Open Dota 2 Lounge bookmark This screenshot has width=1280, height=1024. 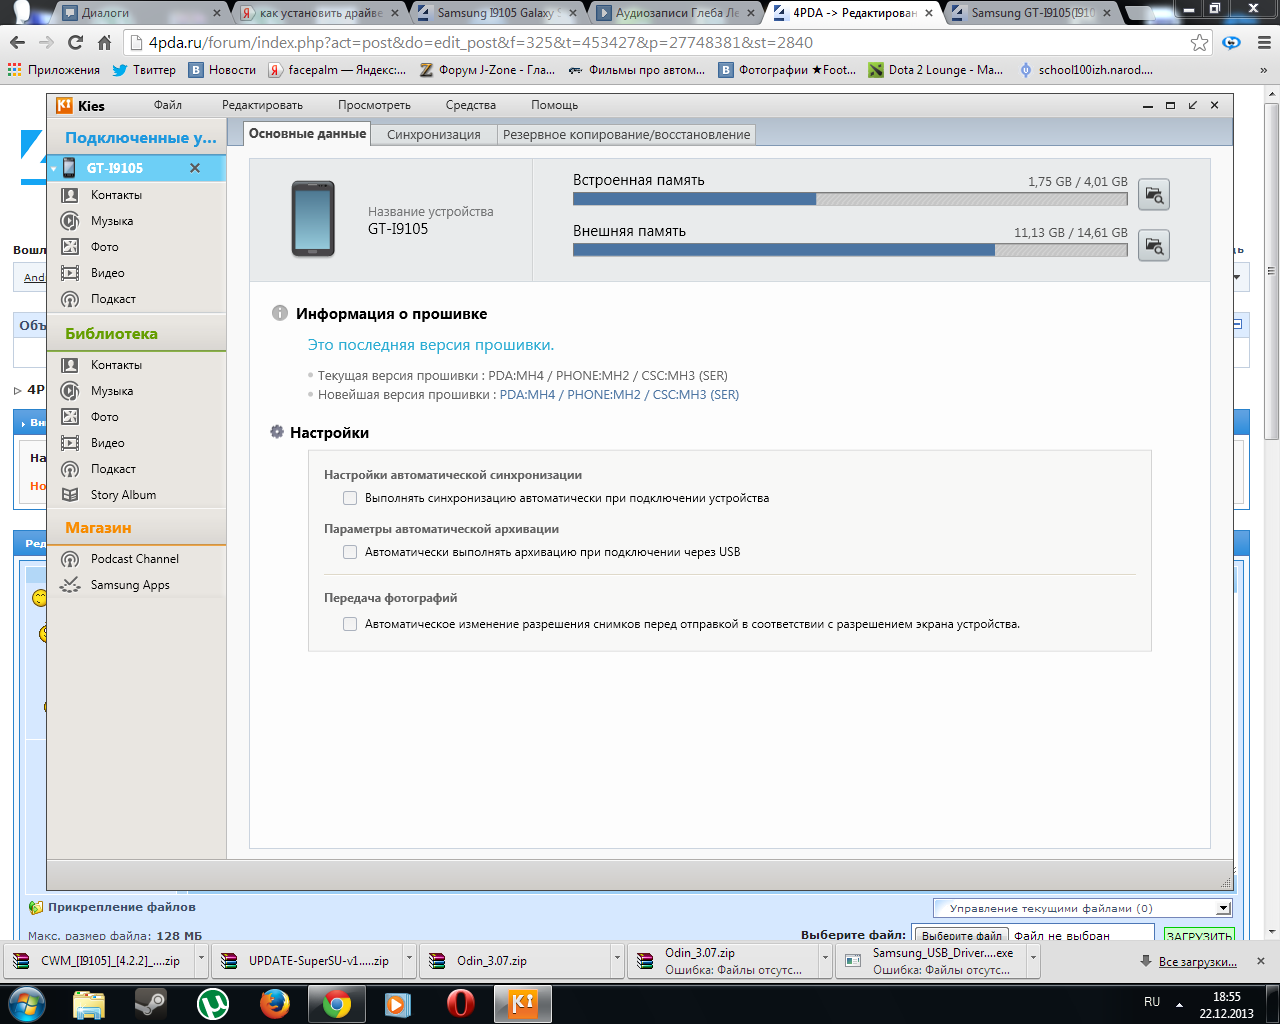coord(936,70)
